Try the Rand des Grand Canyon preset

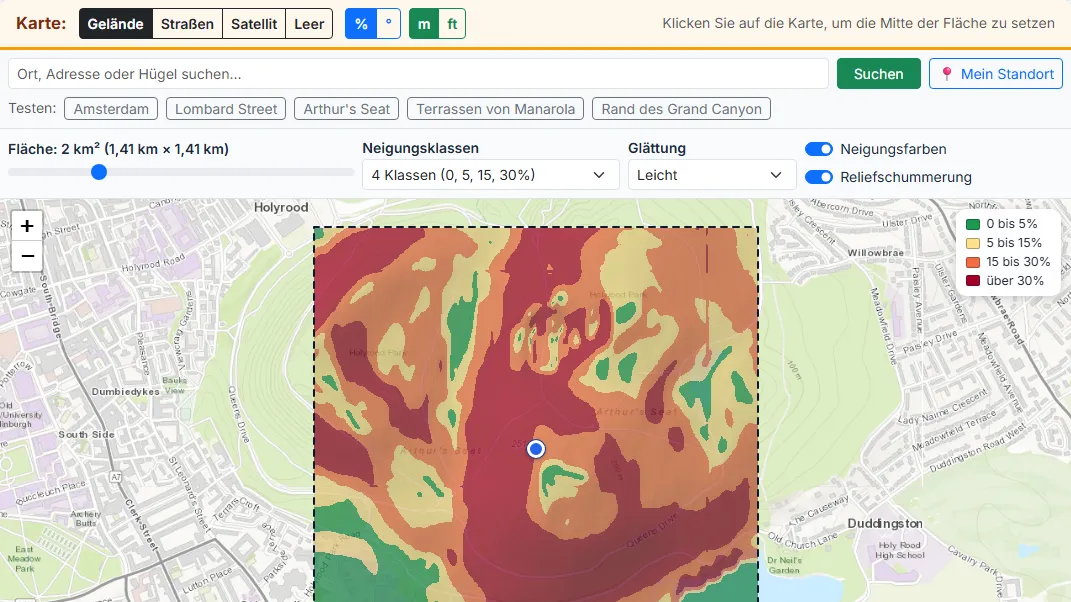click(x=681, y=109)
